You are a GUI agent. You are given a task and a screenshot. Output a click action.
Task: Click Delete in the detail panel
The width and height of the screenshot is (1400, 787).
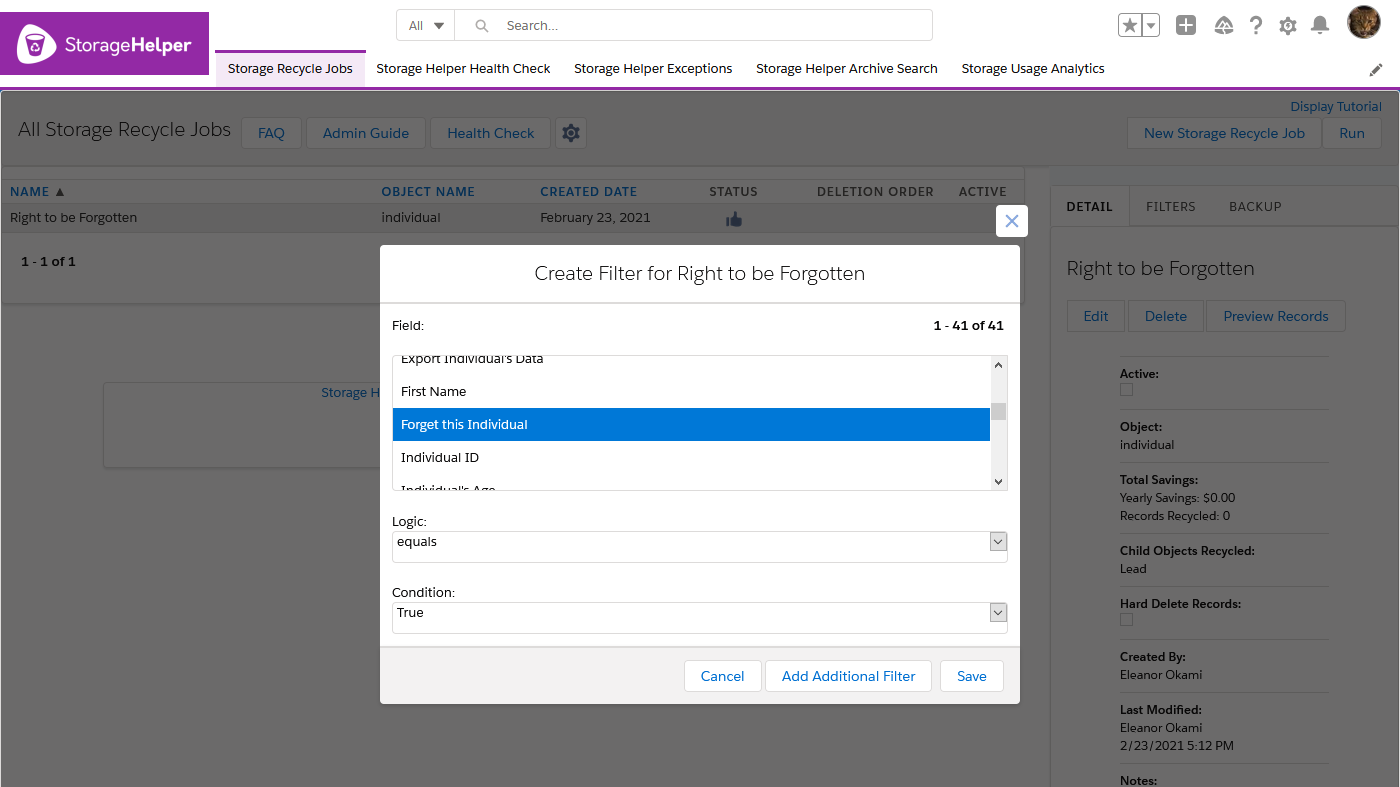[x=1166, y=316]
